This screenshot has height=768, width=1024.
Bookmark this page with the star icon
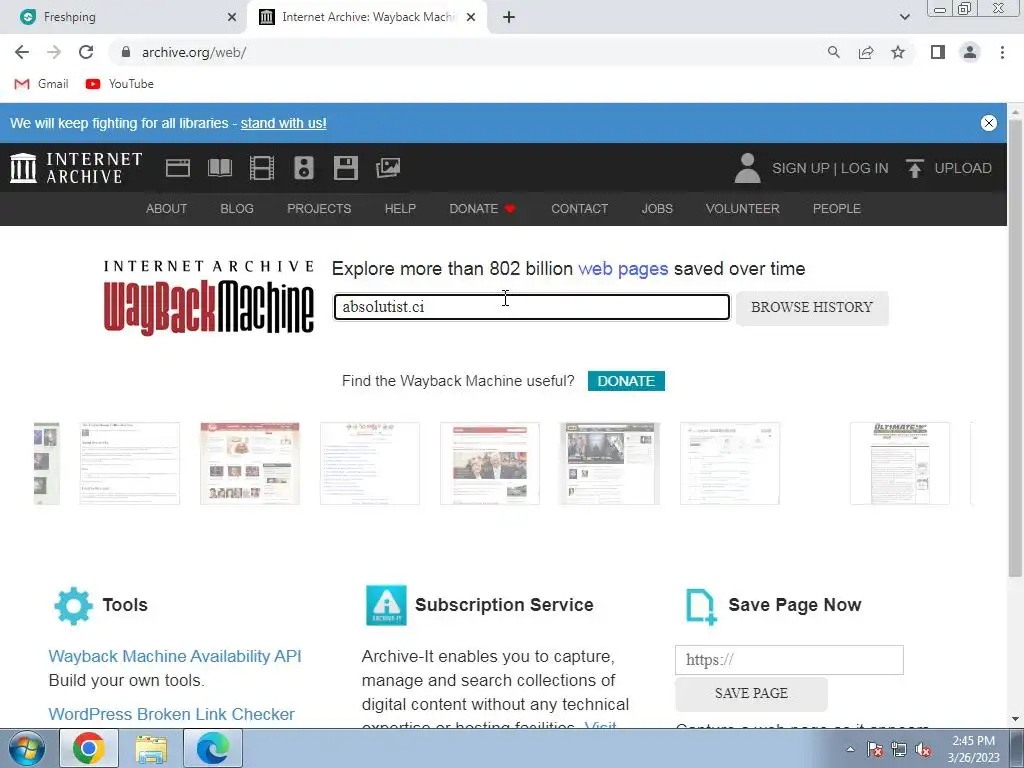[x=898, y=52]
